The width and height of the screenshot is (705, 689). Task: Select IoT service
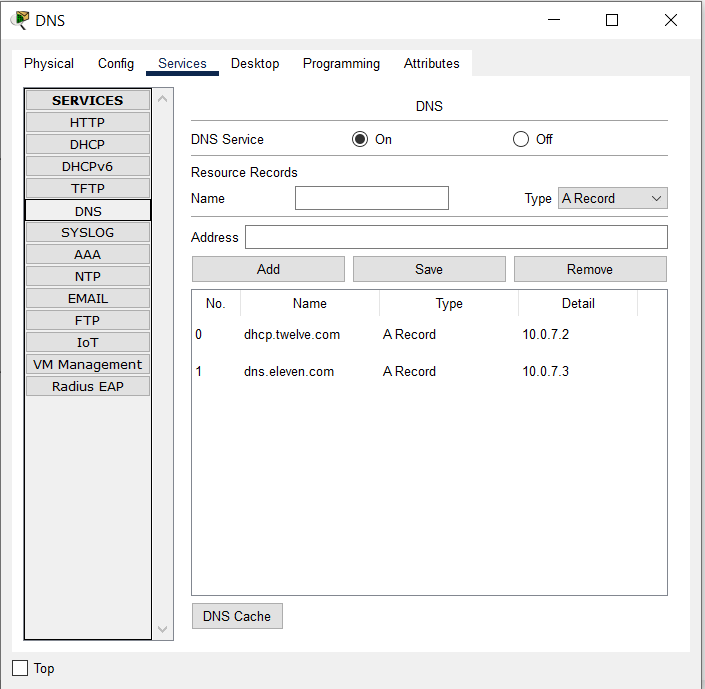pos(88,343)
